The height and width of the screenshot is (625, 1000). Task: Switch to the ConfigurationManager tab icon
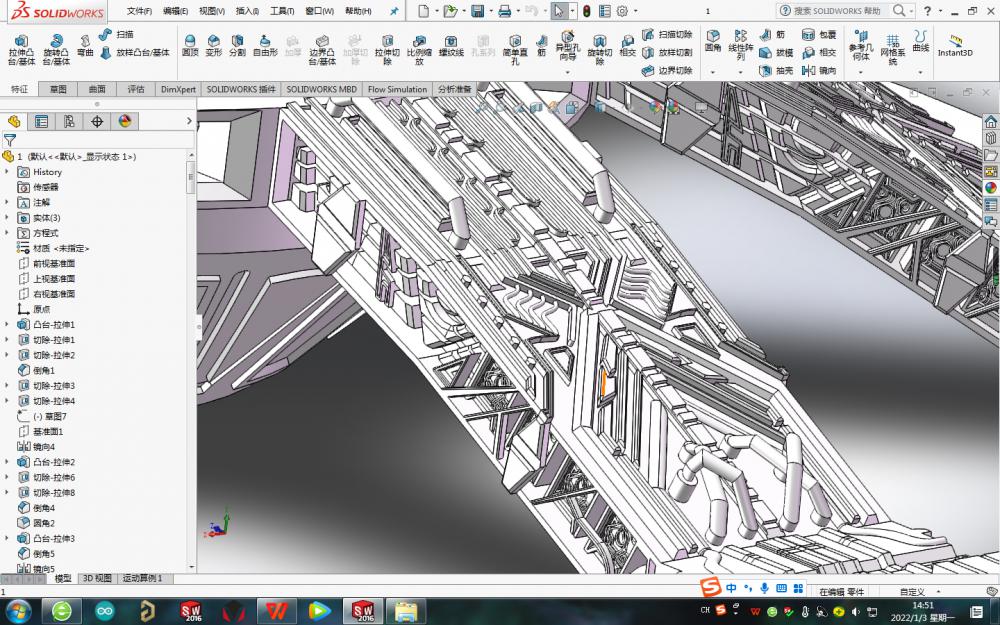click(69, 121)
